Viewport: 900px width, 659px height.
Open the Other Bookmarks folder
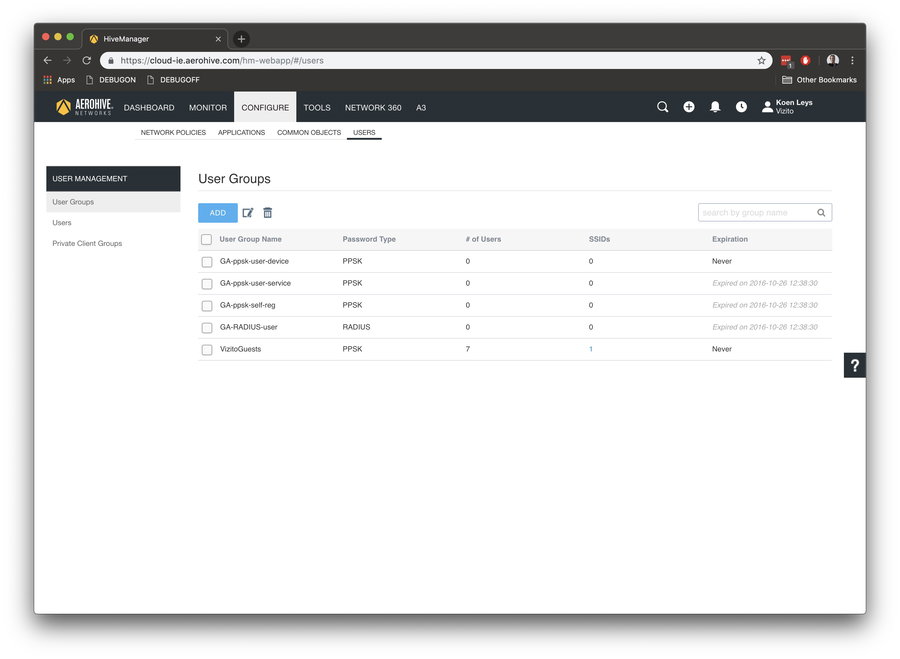819,80
